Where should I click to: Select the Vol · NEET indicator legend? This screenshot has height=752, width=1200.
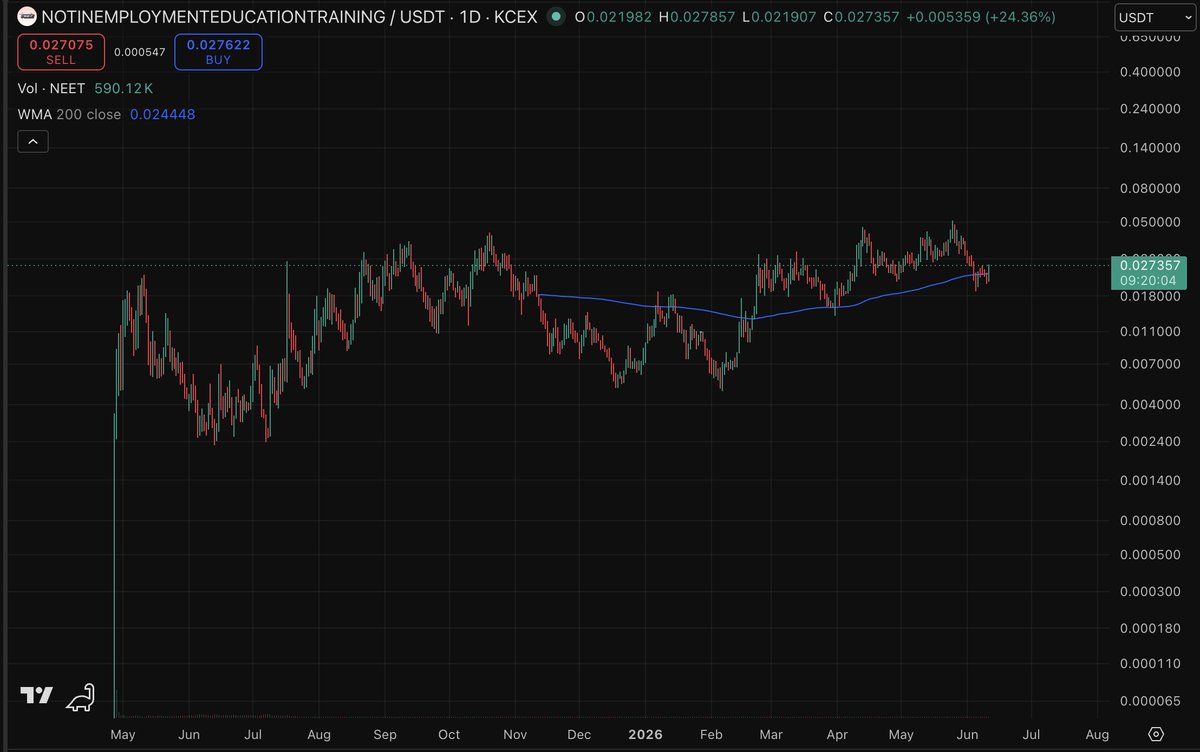tap(52, 89)
